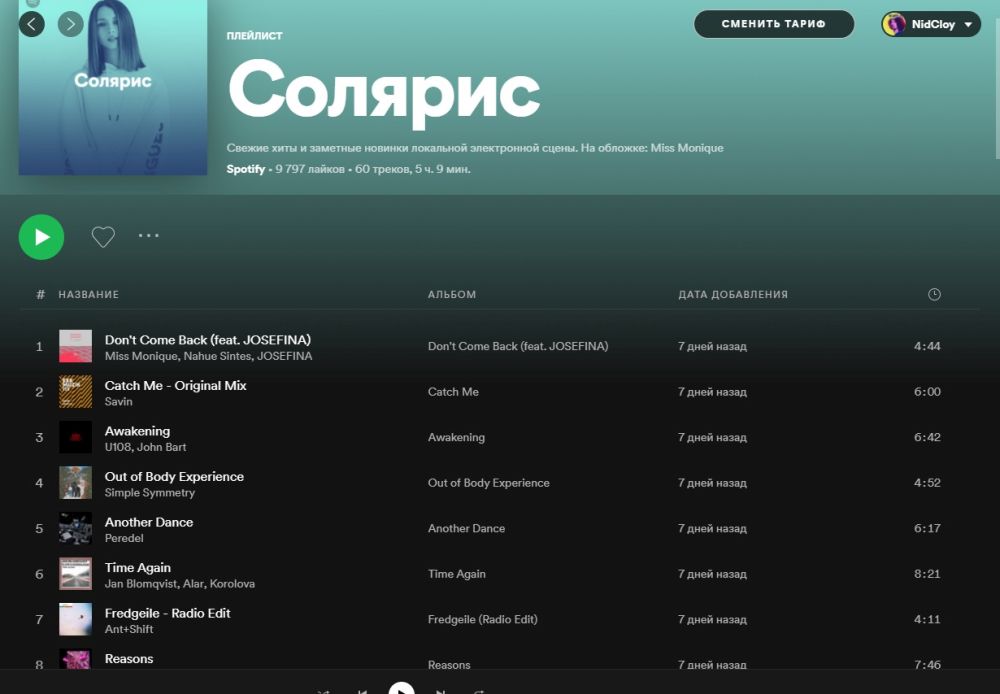Select track title Don't Come Back (feat. JOSEFINA)

(208, 340)
